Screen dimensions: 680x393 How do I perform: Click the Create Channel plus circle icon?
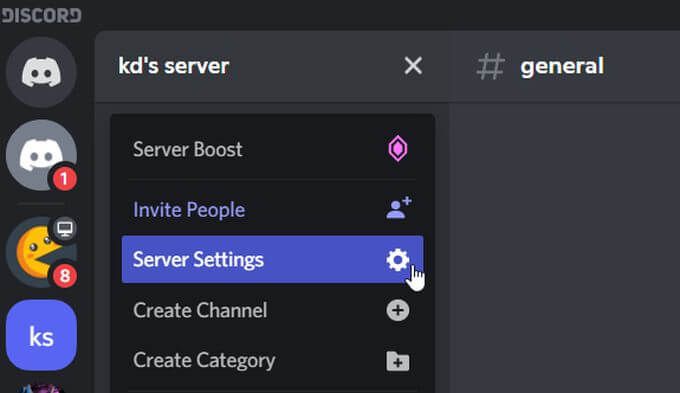point(398,310)
